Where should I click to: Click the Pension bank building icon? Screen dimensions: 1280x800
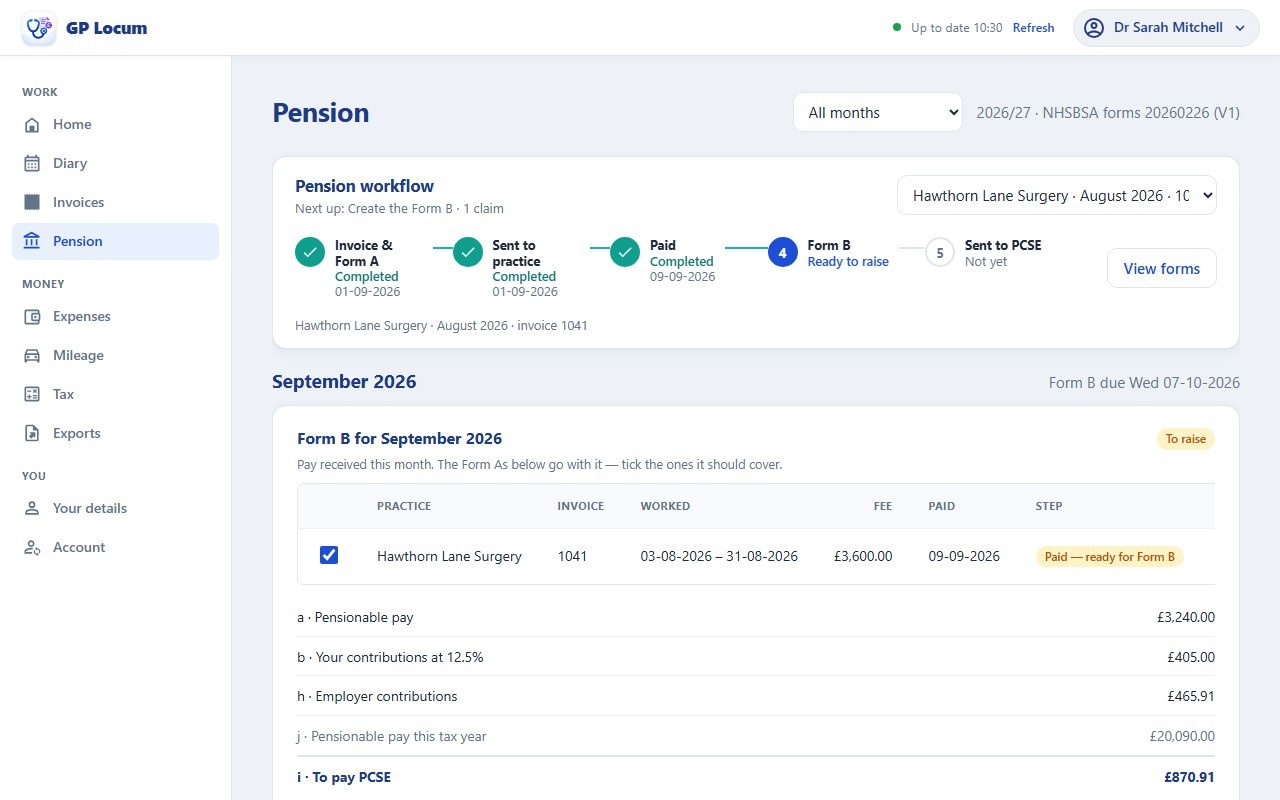[x=32, y=242]
